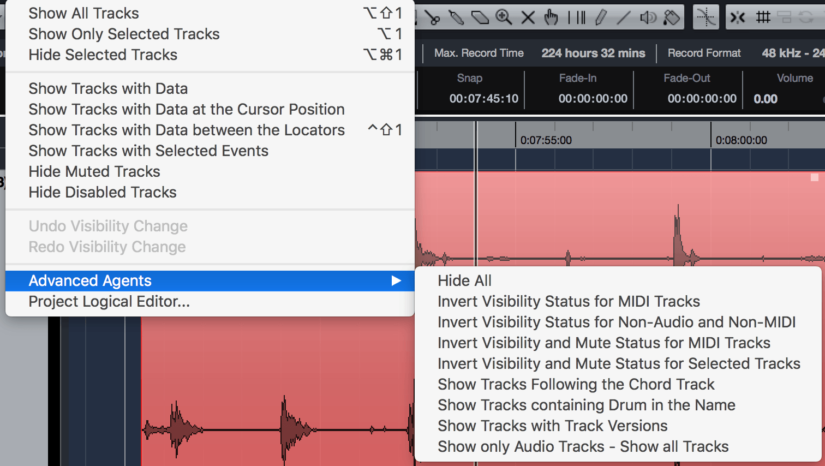Select Show Tracks with Data between Locators
This screenshot has height=466, width=825.
(210, 130)
